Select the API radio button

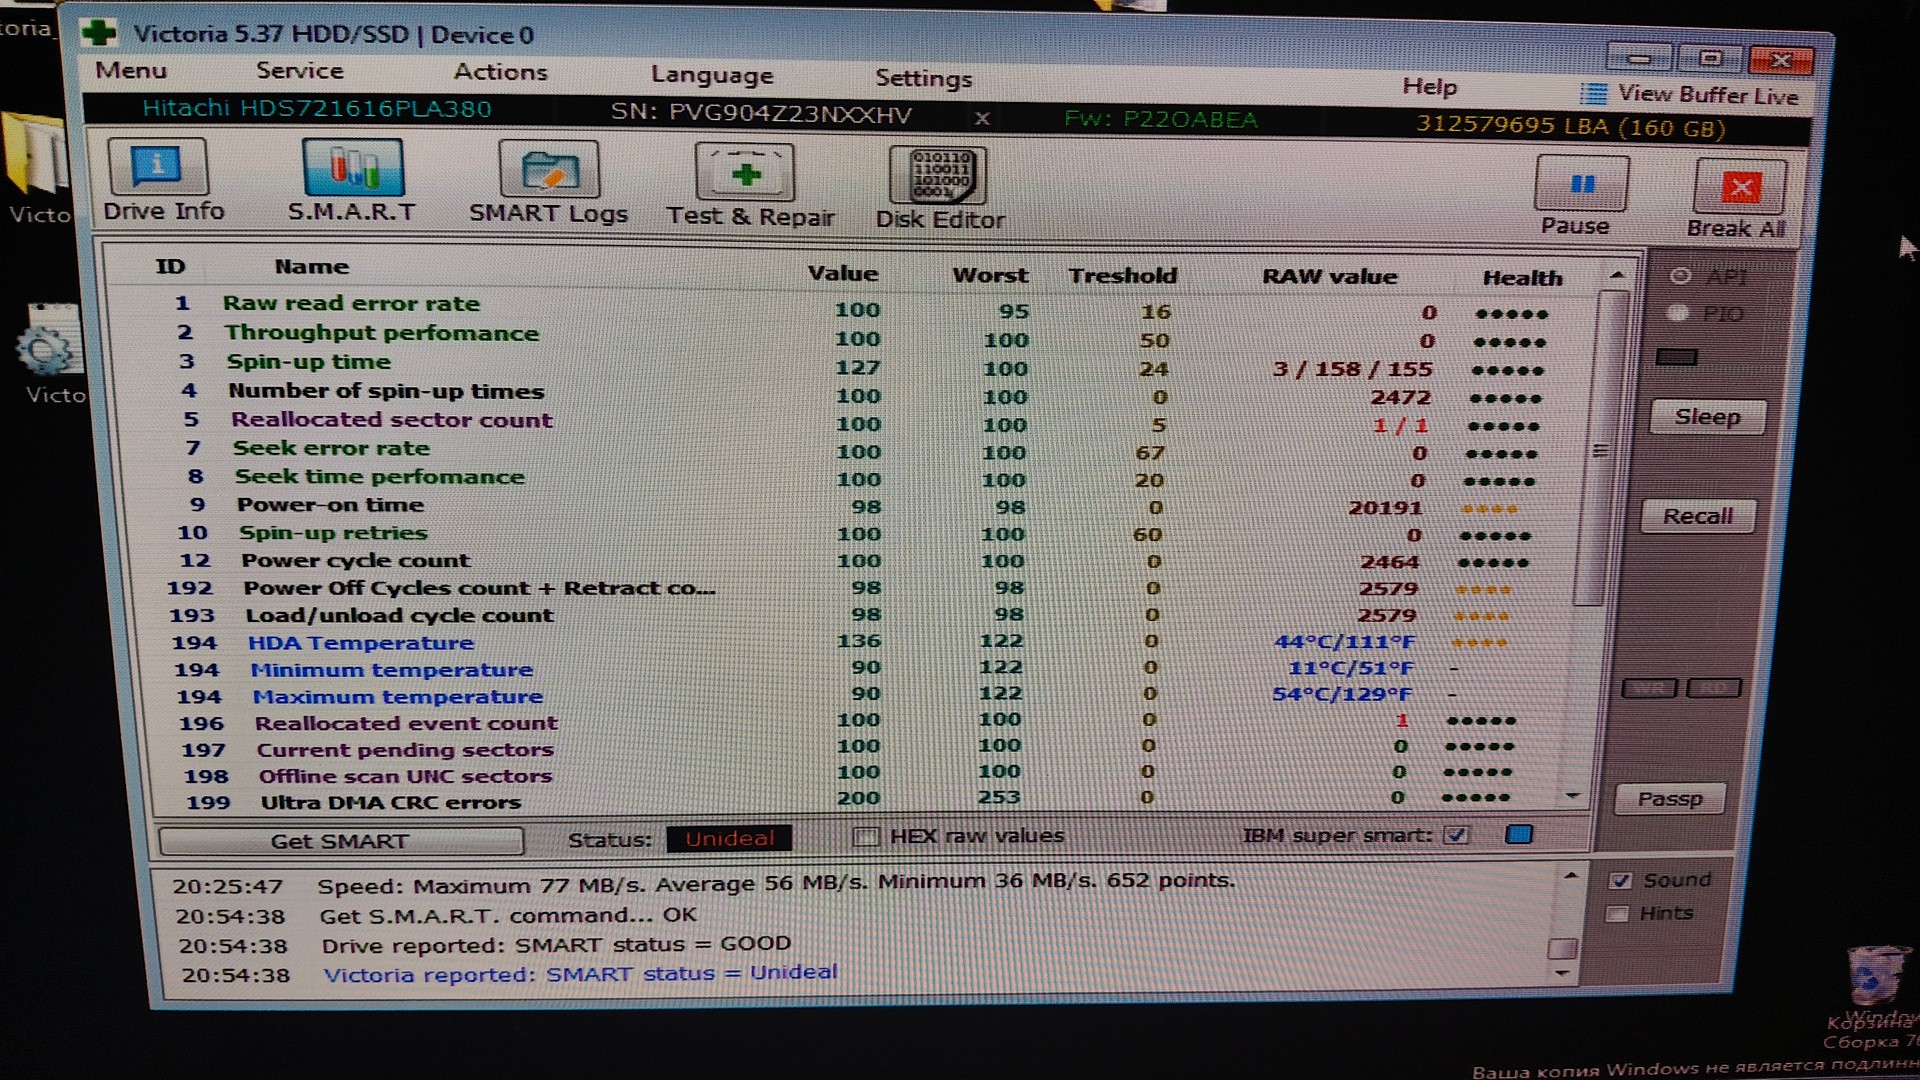coord(1680,275)
